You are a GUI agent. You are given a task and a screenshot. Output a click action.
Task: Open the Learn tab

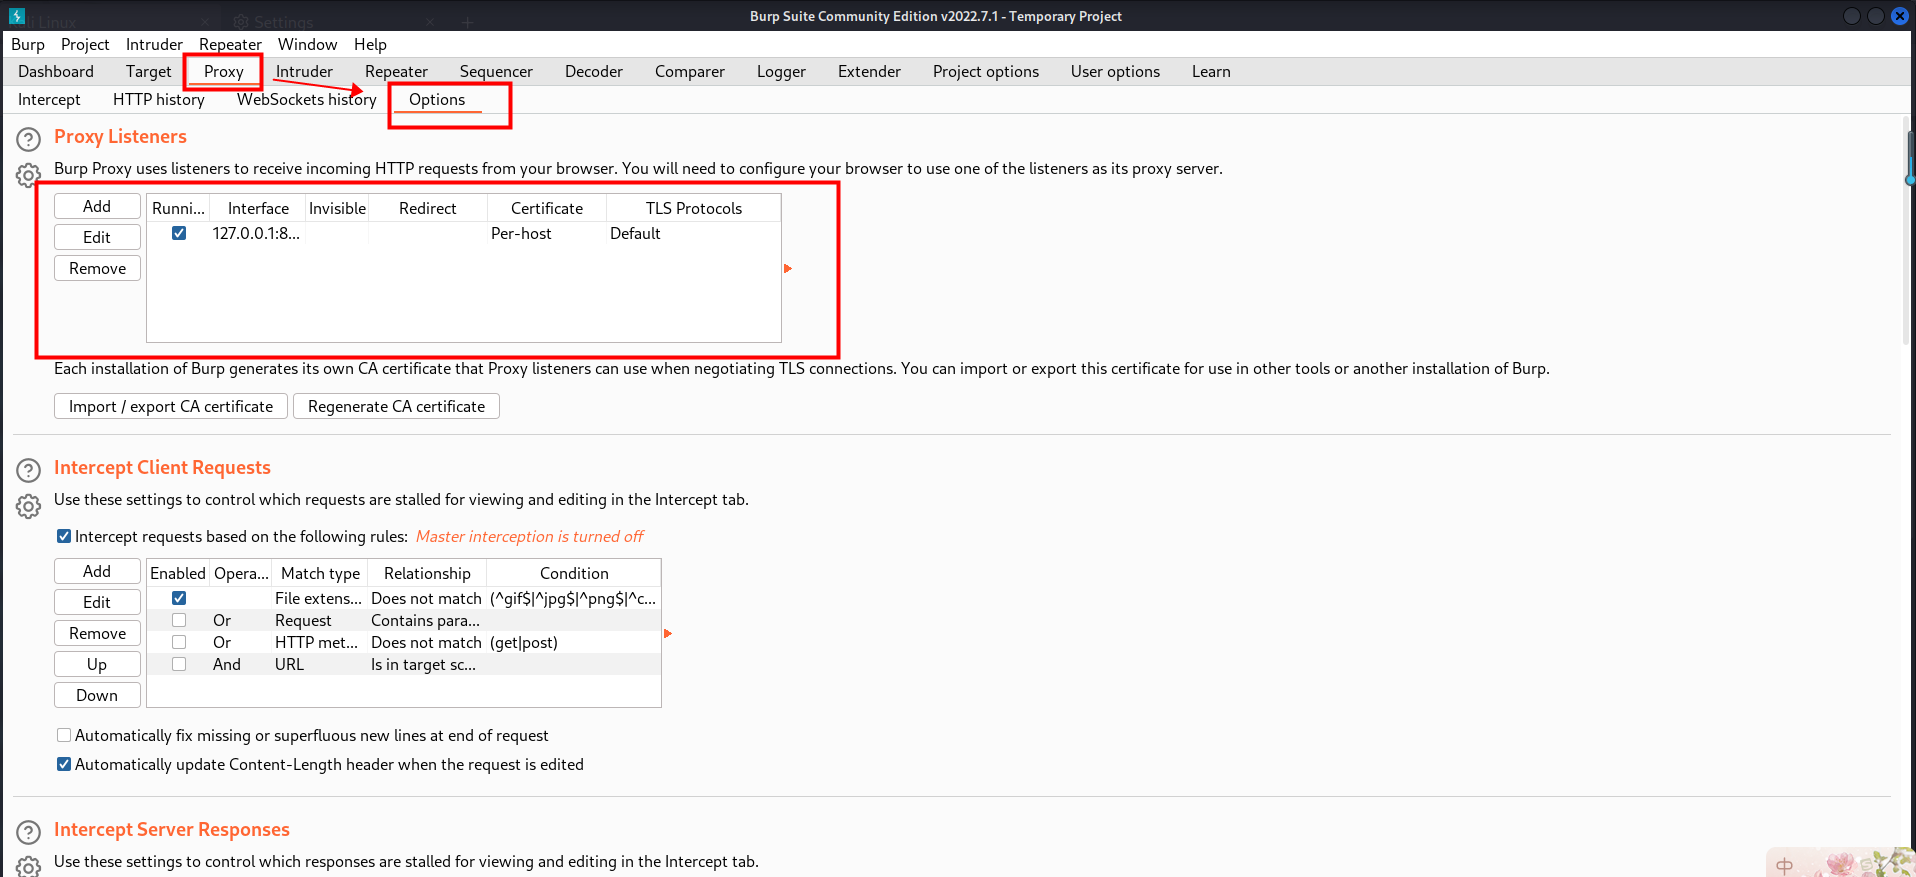[x=1211, y=71]
